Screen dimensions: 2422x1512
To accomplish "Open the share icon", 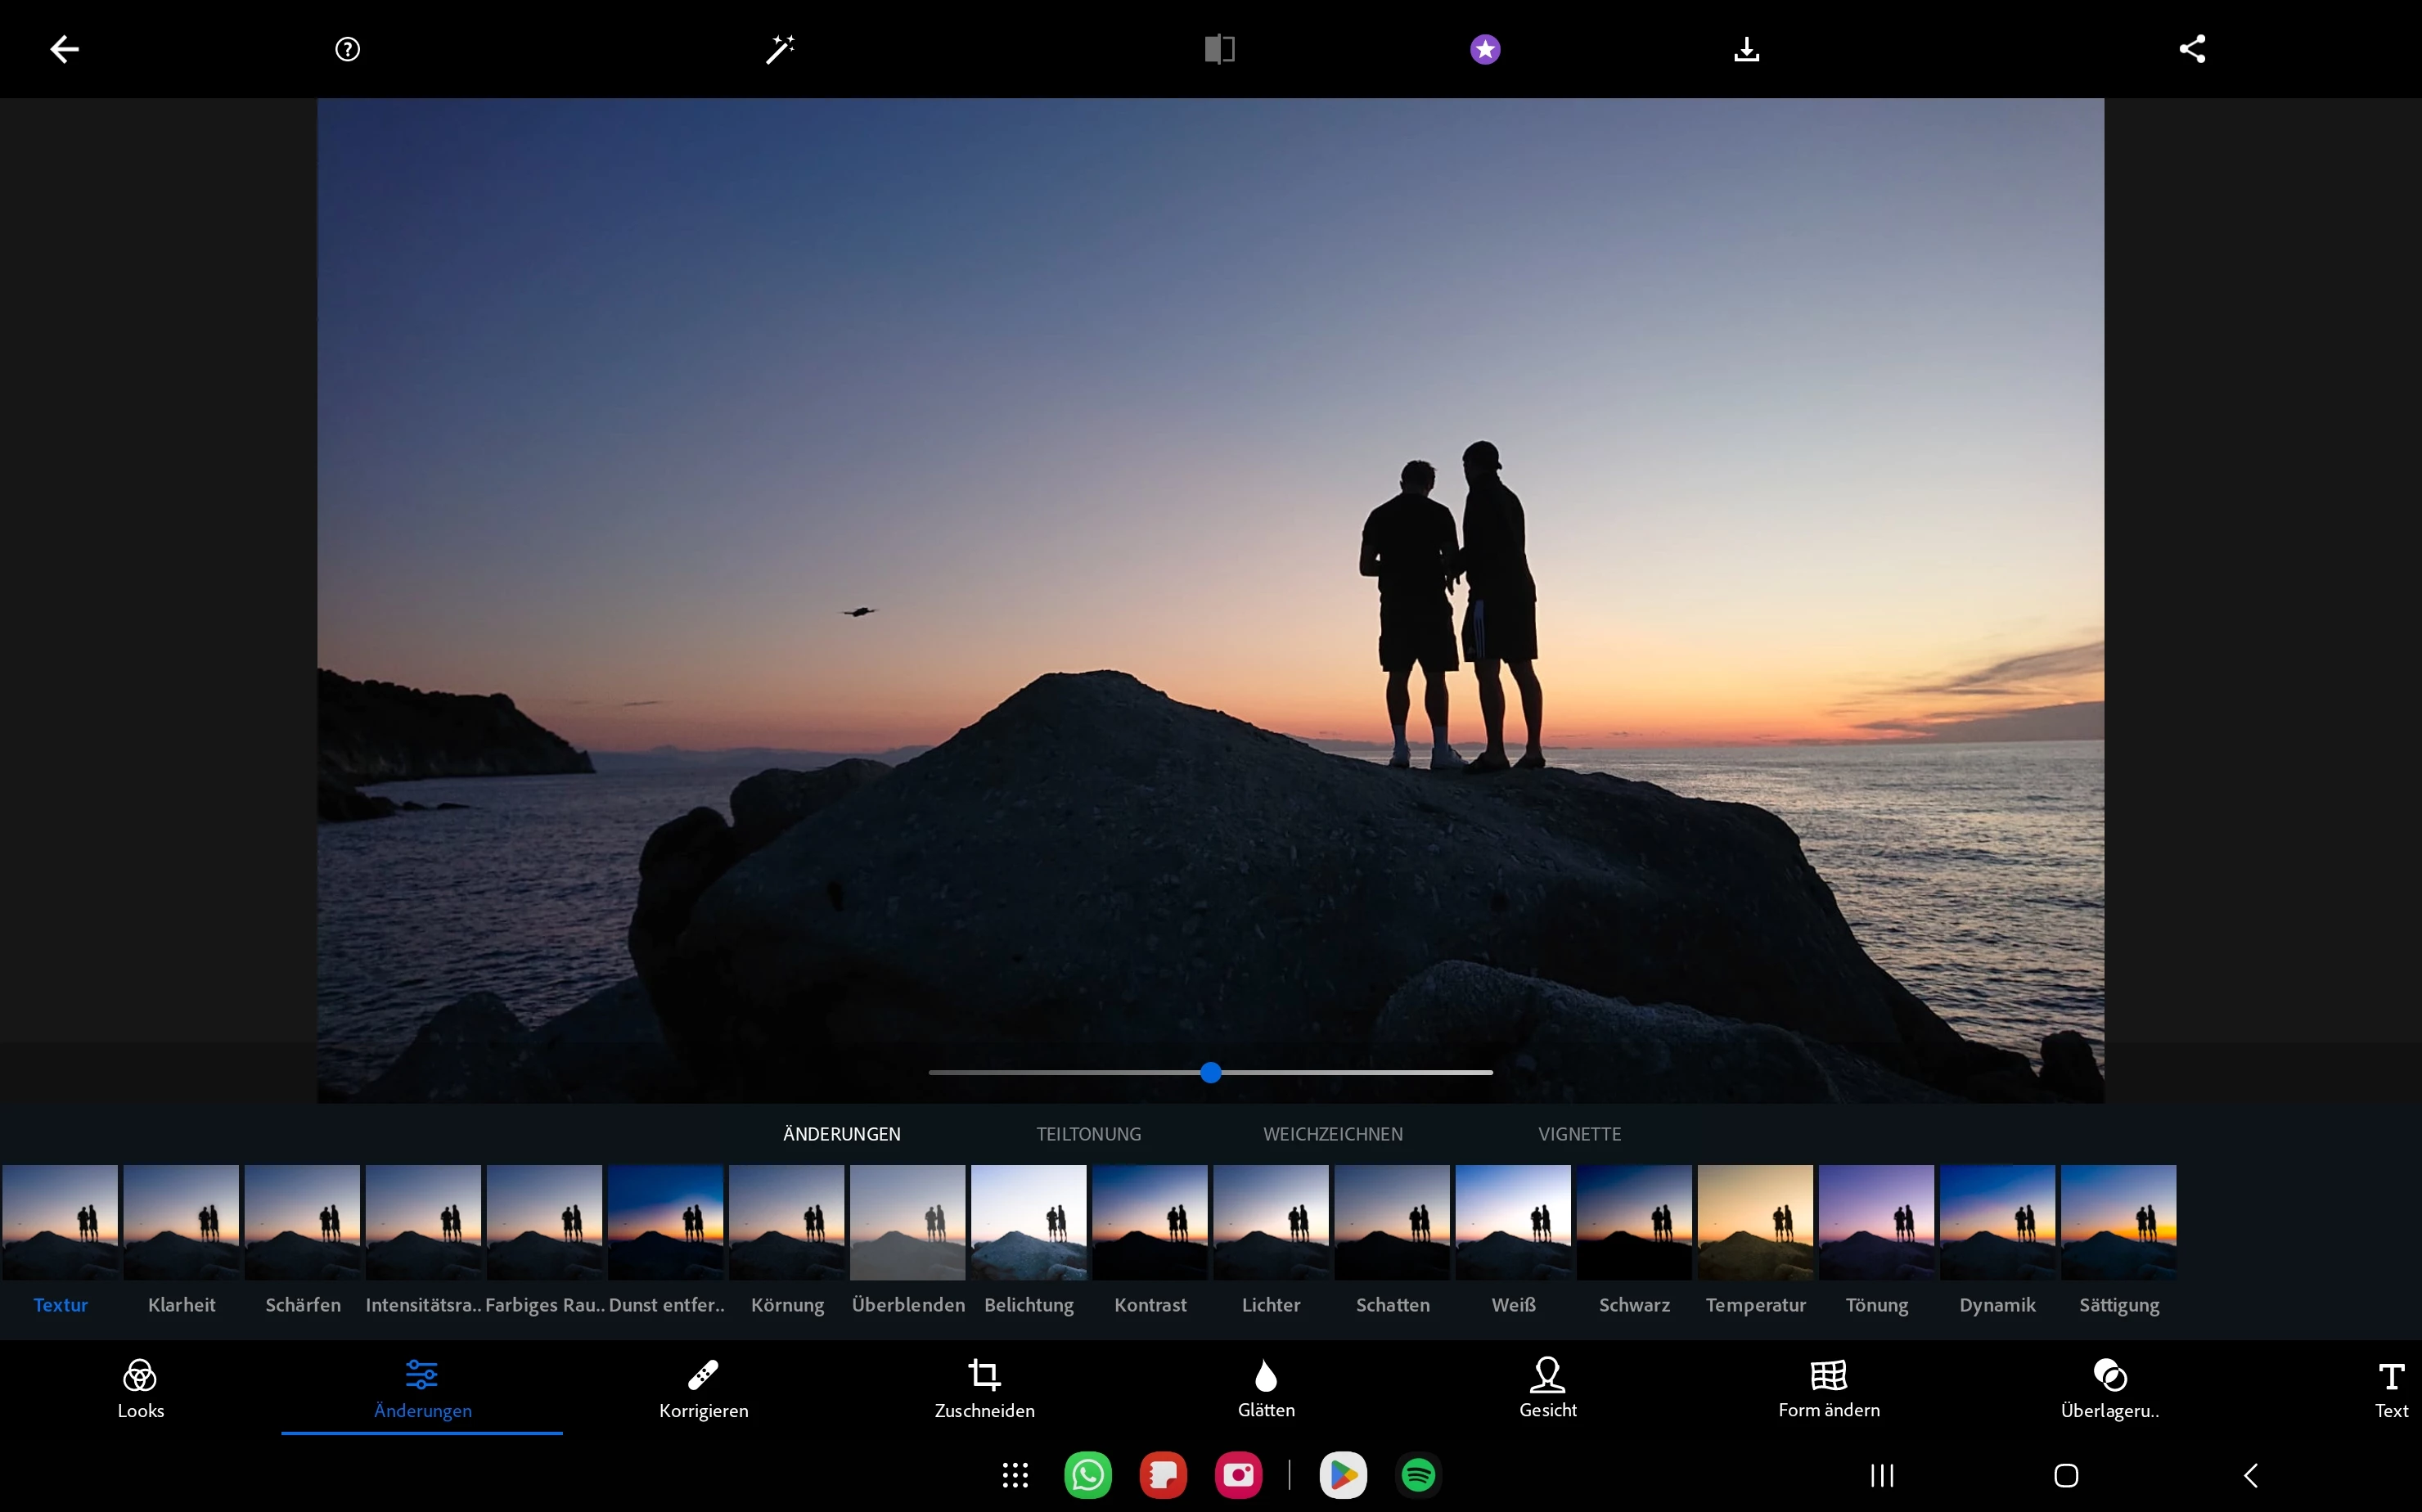I will click(x=2192, y=49).
